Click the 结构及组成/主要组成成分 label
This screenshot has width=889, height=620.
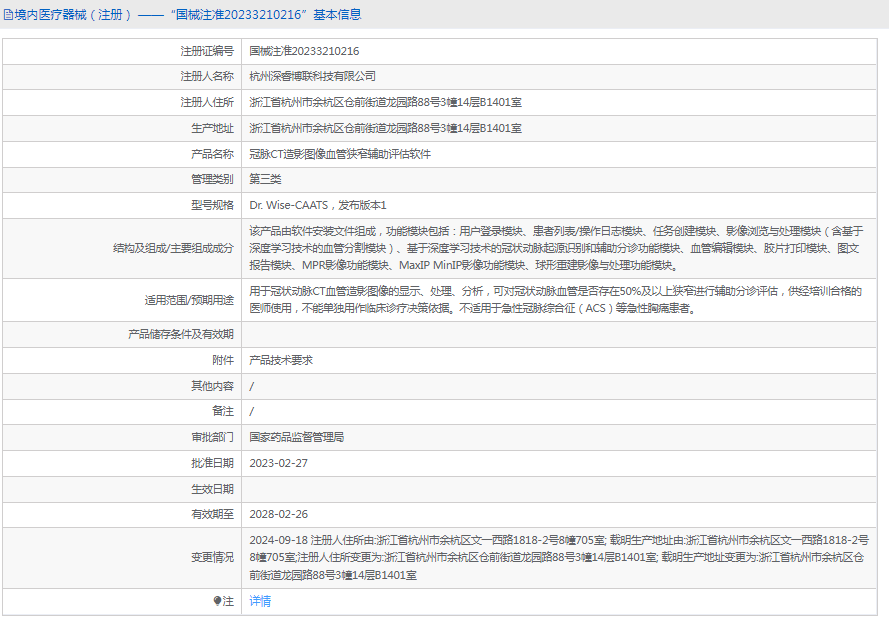point(173,248)
